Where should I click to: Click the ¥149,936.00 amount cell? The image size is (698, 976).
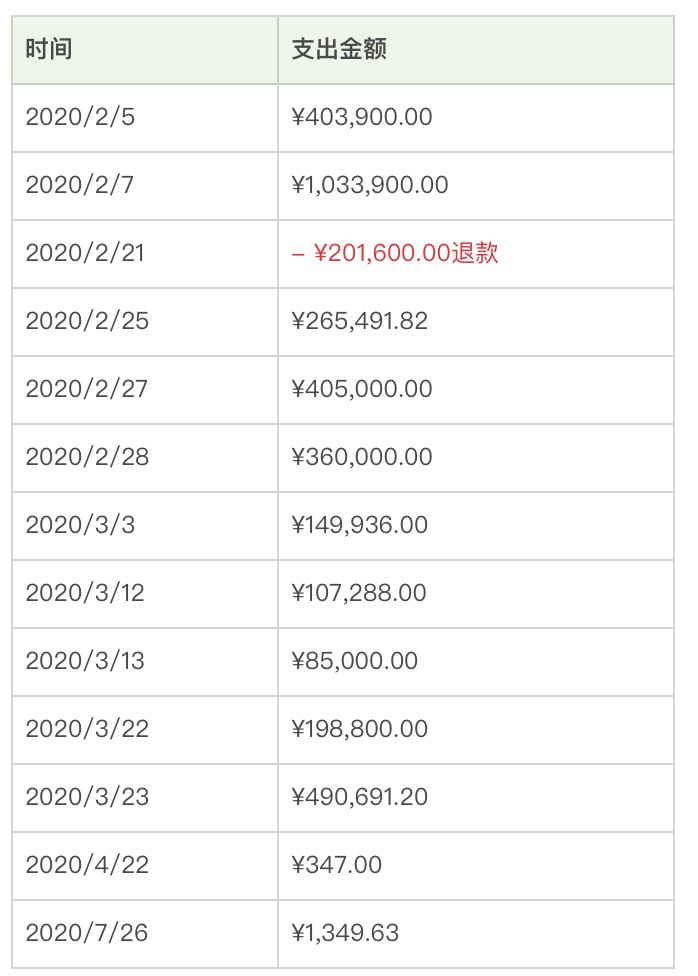point(360,525)
